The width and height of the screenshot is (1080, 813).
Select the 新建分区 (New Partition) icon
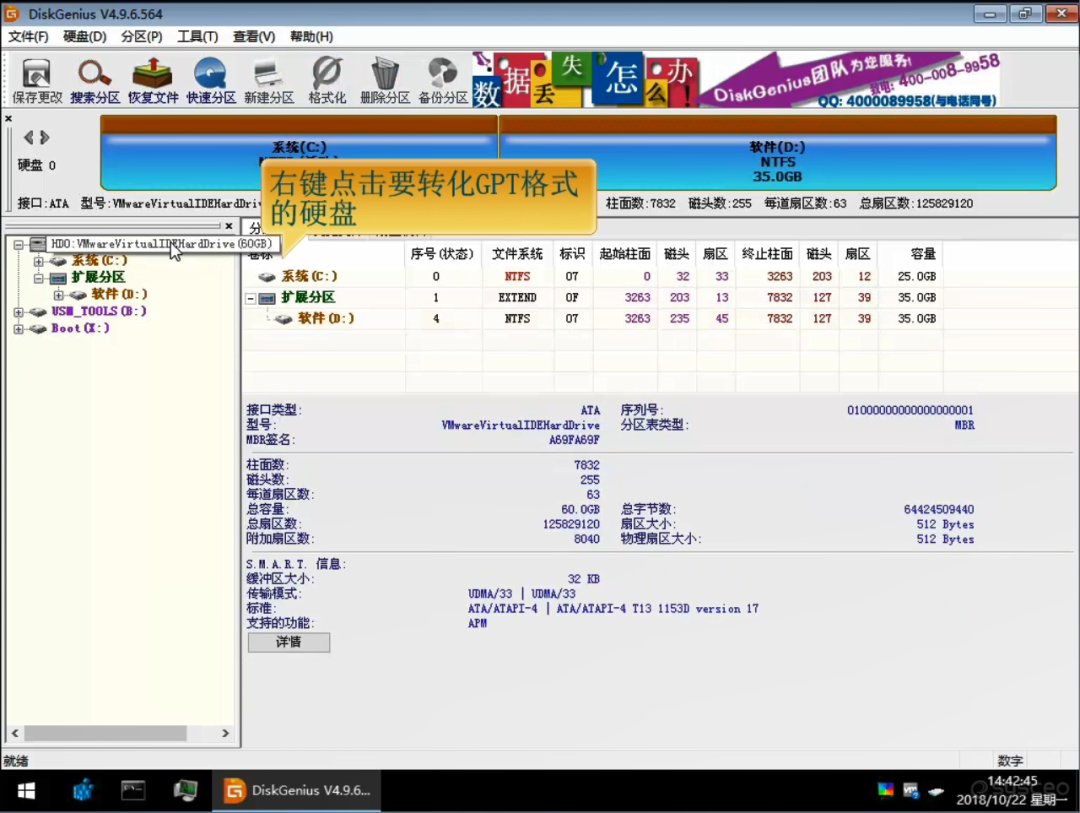tap(269, 80)
